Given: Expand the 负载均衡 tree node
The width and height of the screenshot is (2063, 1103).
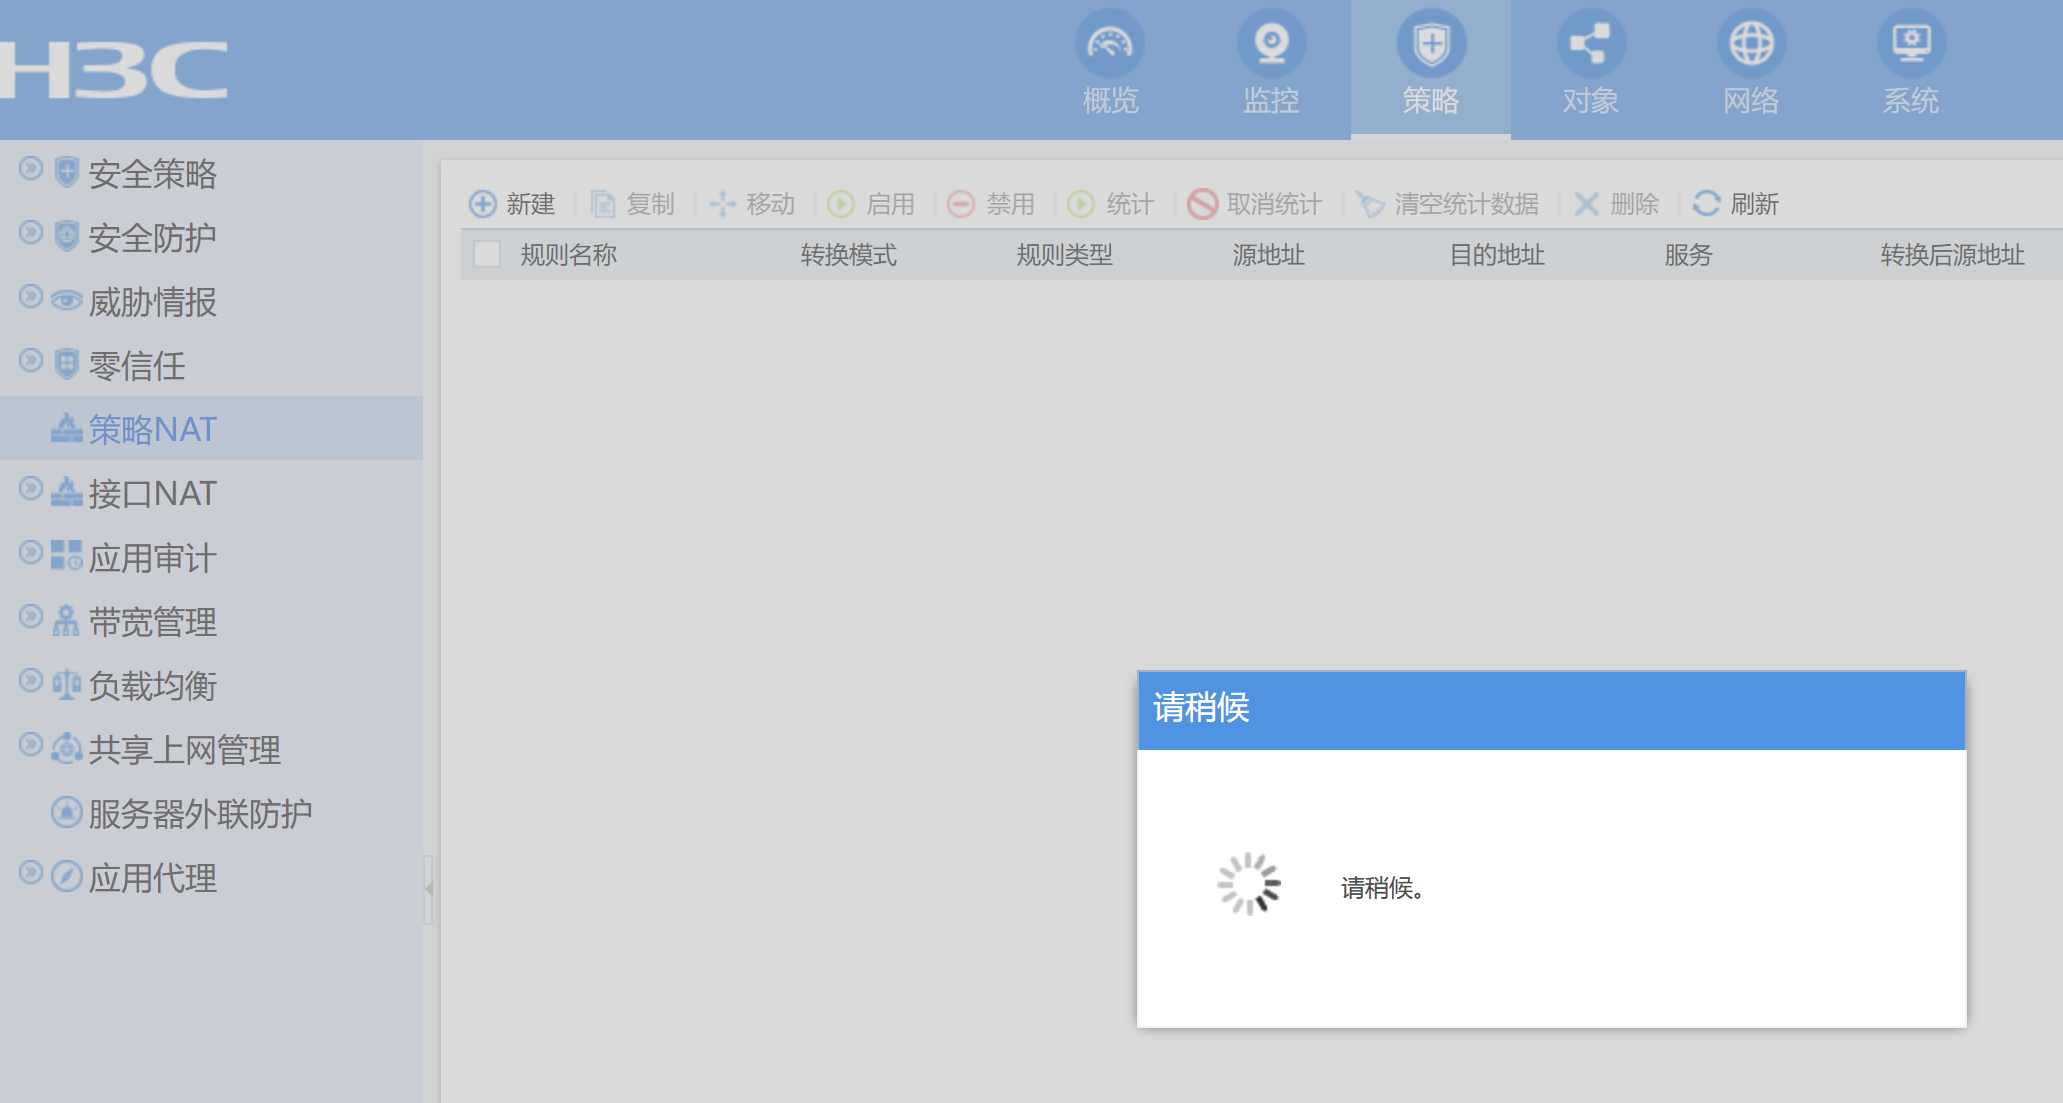Looking at the screenshot, I should pyautogui.click(x=31, y=680).
